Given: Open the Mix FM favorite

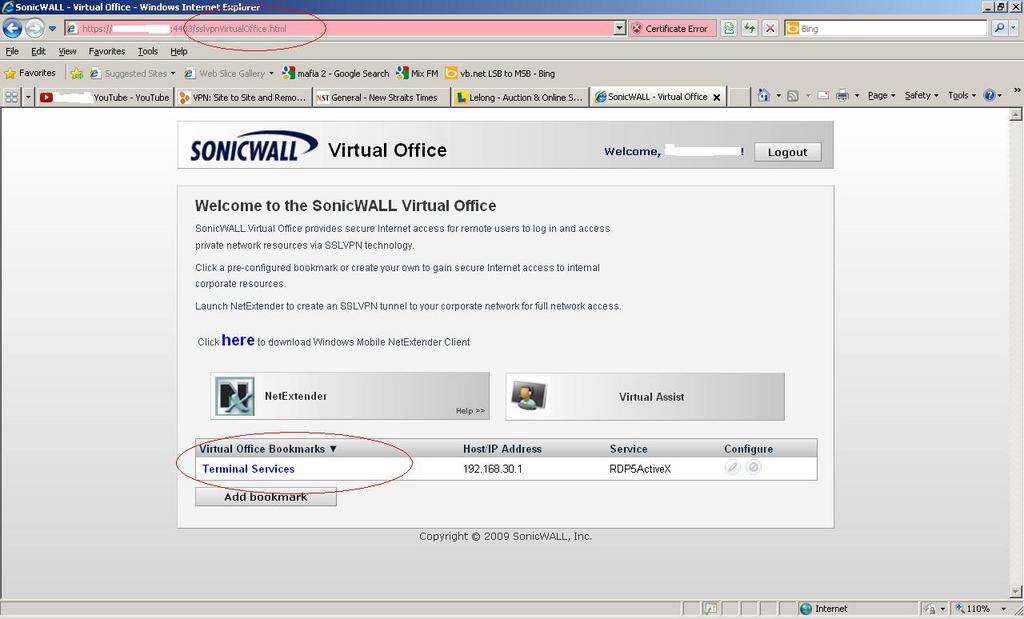Looking at the screenshot, I should coord(417,74).
